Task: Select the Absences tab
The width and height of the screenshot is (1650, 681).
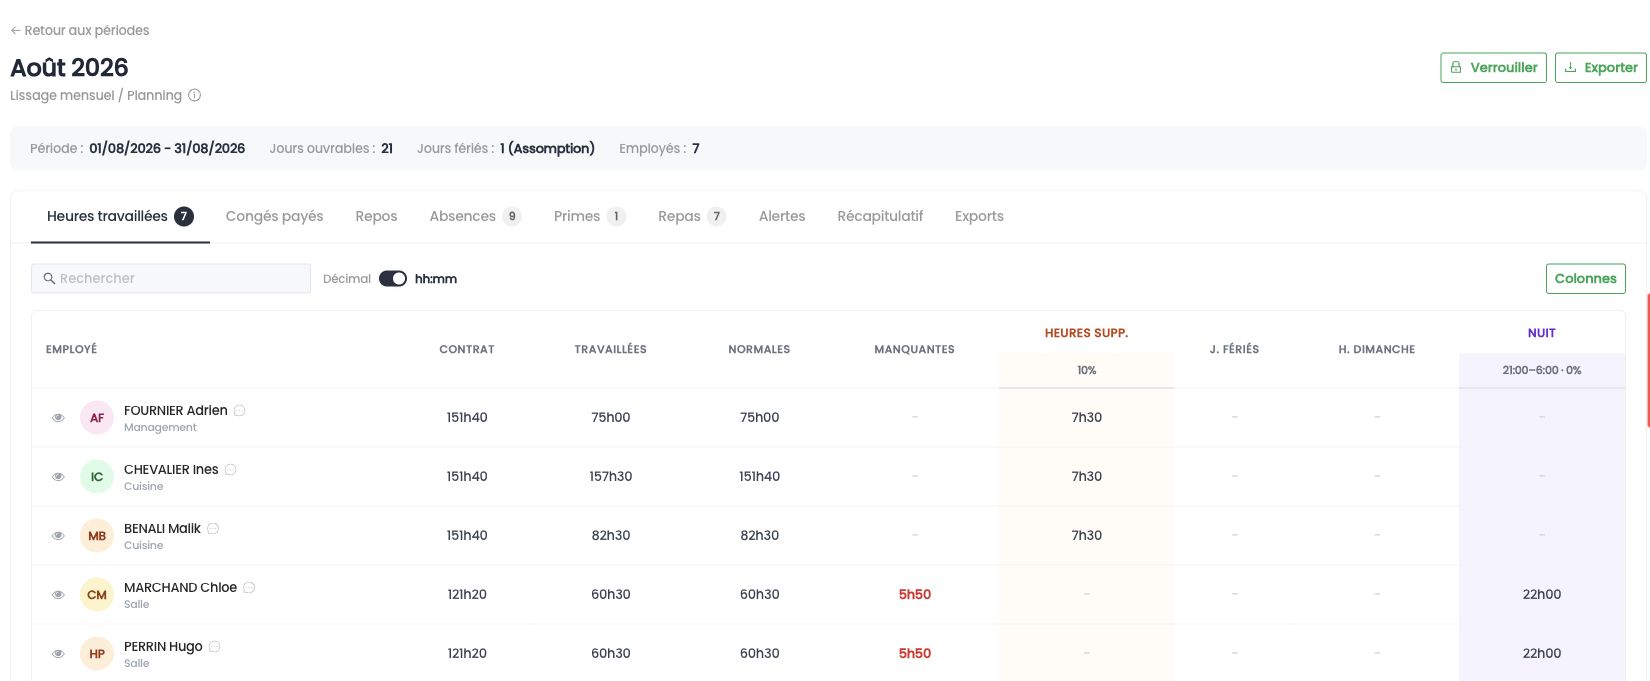Action: coord(475,217)
